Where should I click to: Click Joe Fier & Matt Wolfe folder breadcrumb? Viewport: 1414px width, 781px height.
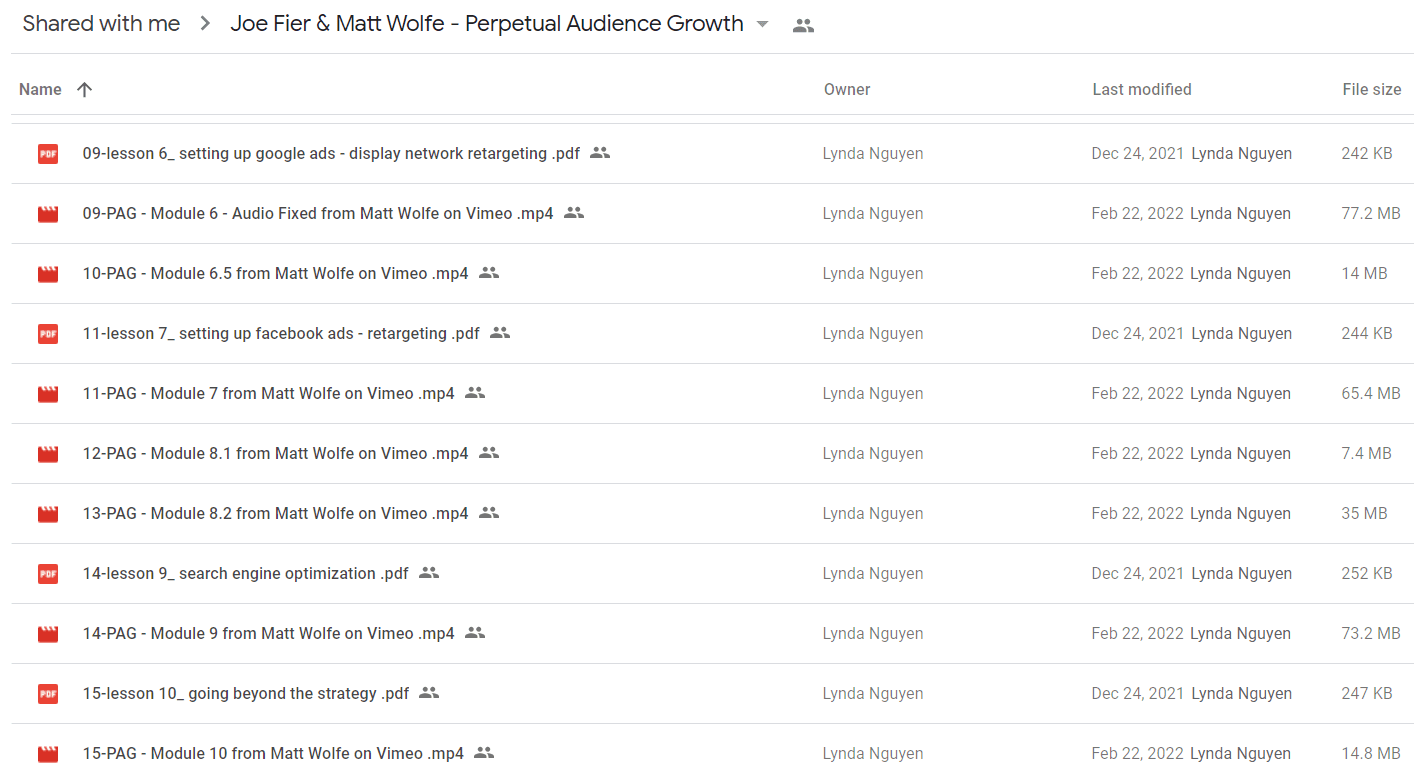pyautogui.click(x=487, y=24)
